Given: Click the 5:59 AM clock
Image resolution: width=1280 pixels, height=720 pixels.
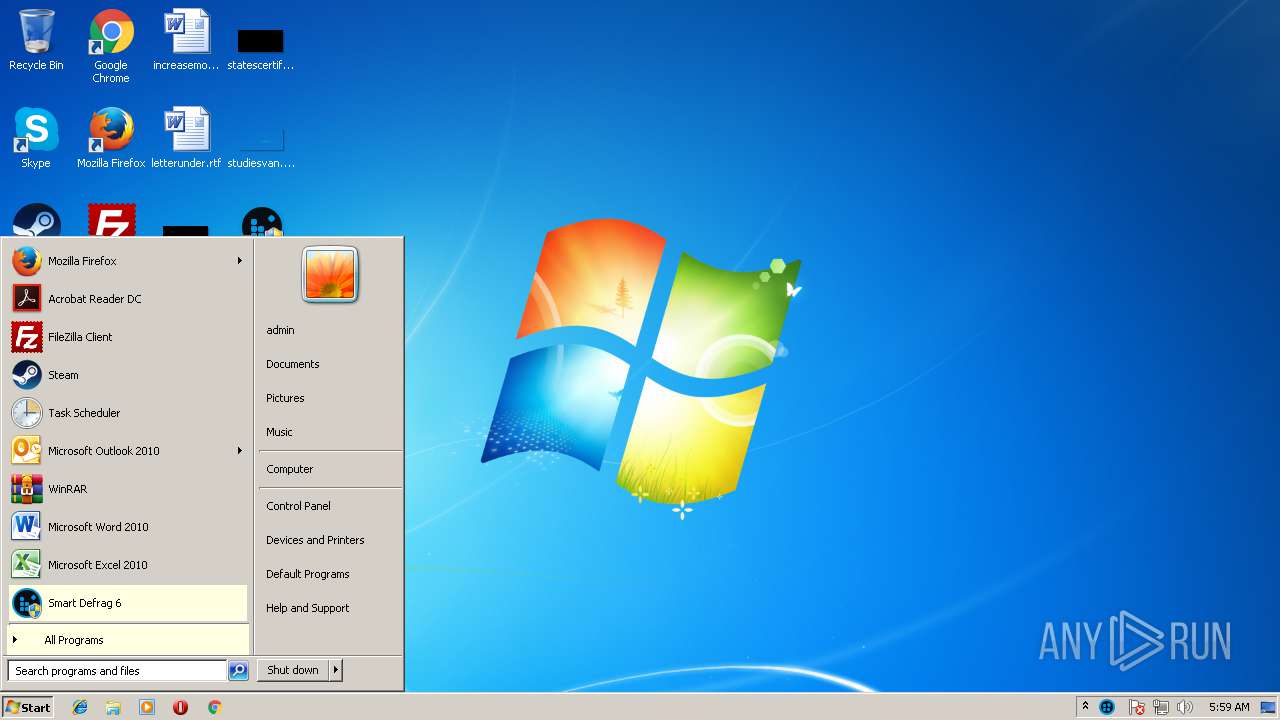Looking at the screenshot, I should 1229,707.
